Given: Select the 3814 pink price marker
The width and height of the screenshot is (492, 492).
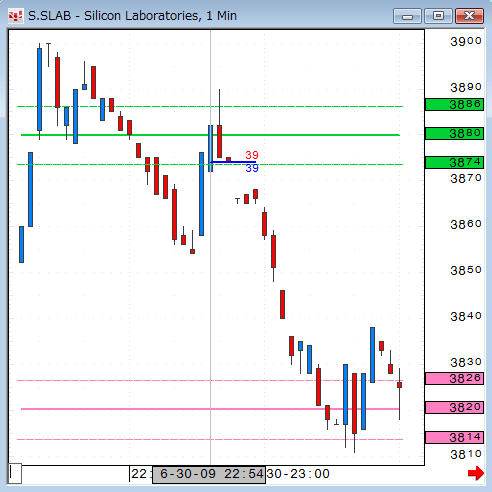Looking at the screenshot, I should pyautogui.click(x=454, y=437).
